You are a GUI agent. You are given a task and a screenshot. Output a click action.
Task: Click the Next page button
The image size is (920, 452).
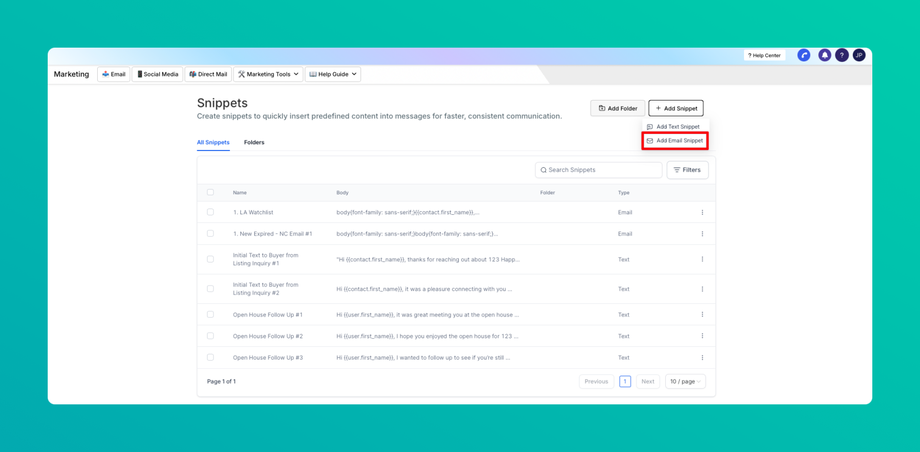point(648,382)
